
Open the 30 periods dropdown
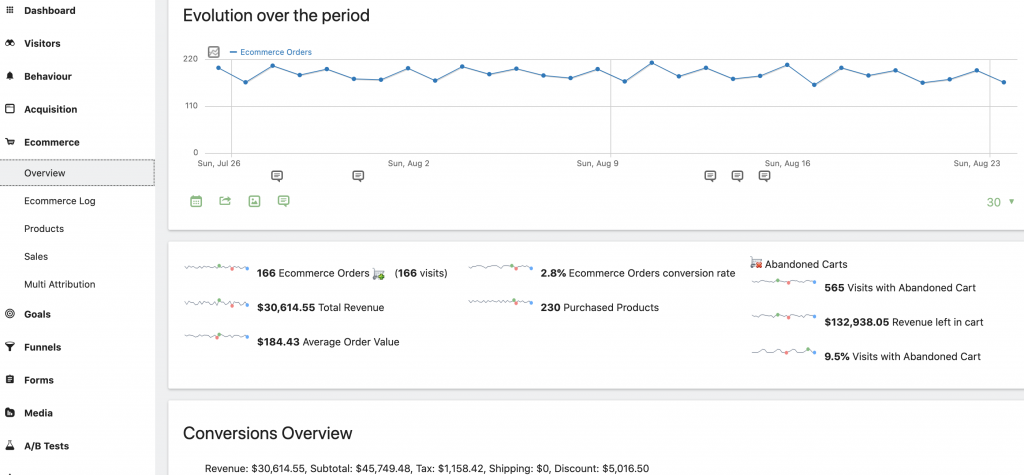pos(1000,202)
